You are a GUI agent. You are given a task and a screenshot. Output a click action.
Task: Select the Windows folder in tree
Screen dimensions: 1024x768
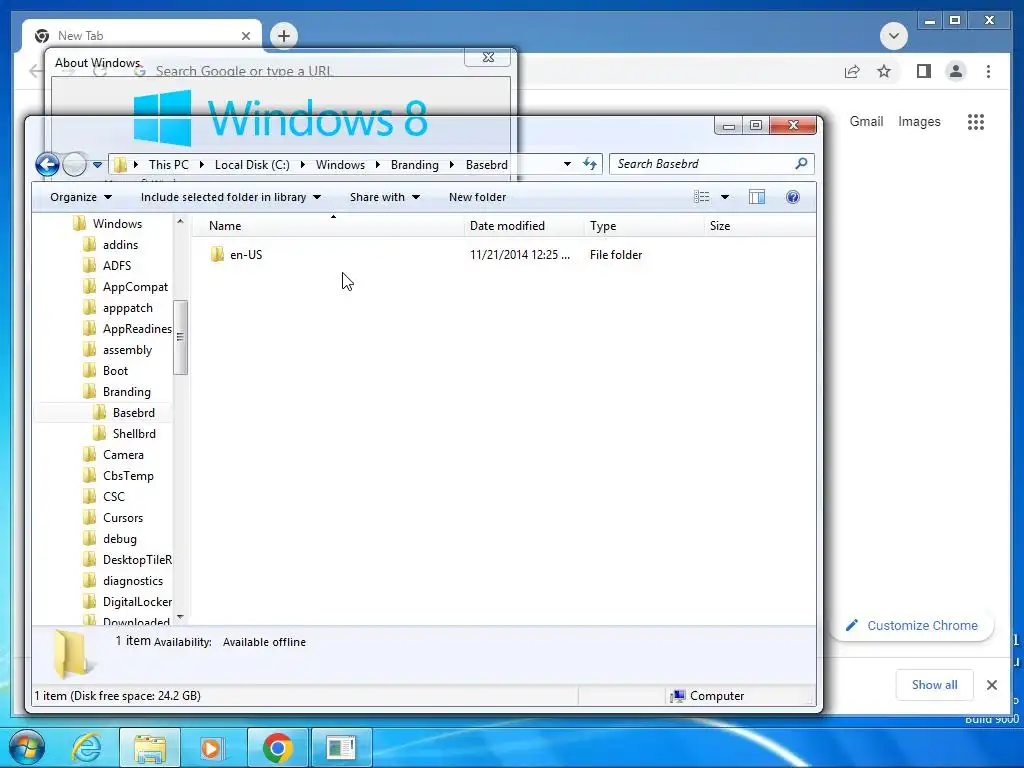118,223
